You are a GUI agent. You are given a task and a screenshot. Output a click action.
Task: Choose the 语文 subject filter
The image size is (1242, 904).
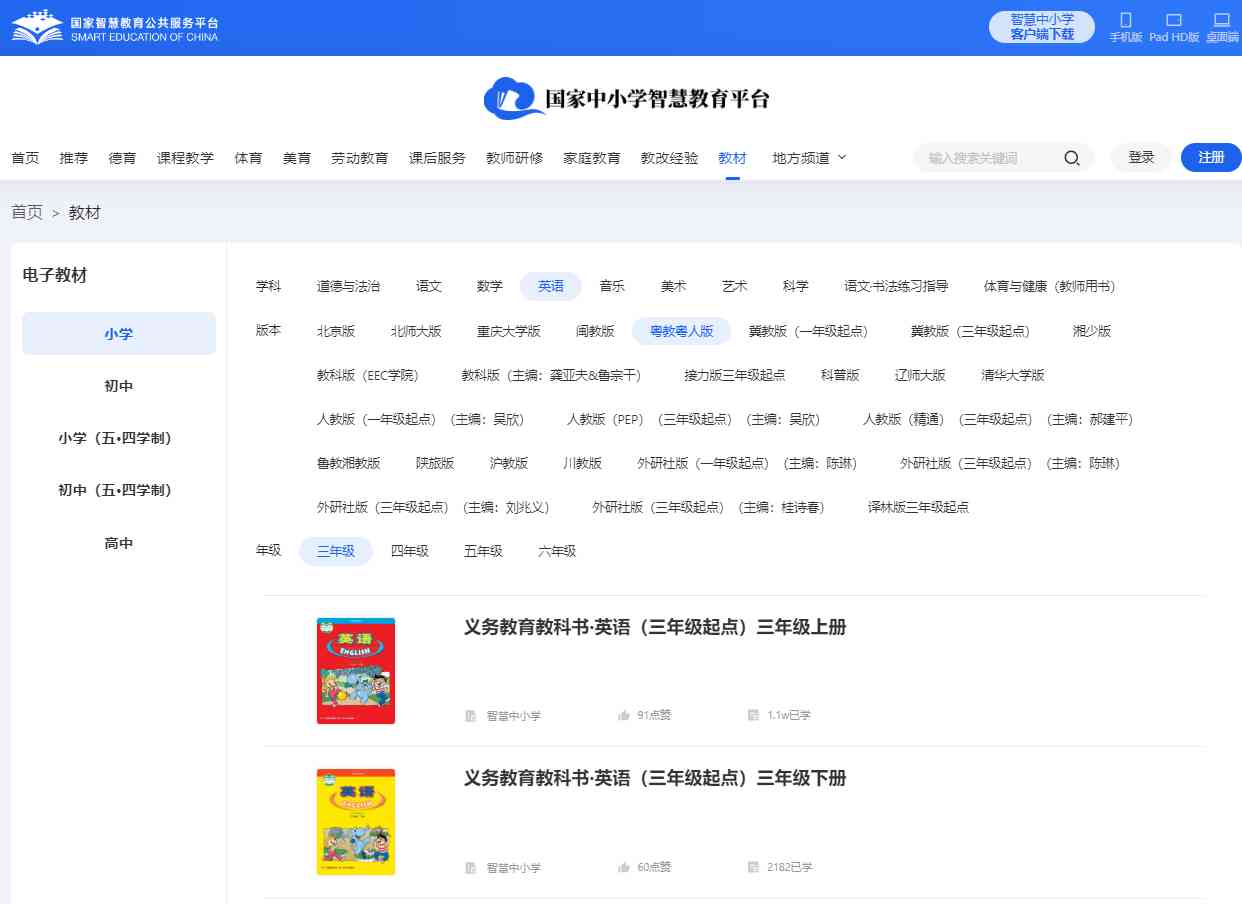pyautogui.click(x=429, y=286)
